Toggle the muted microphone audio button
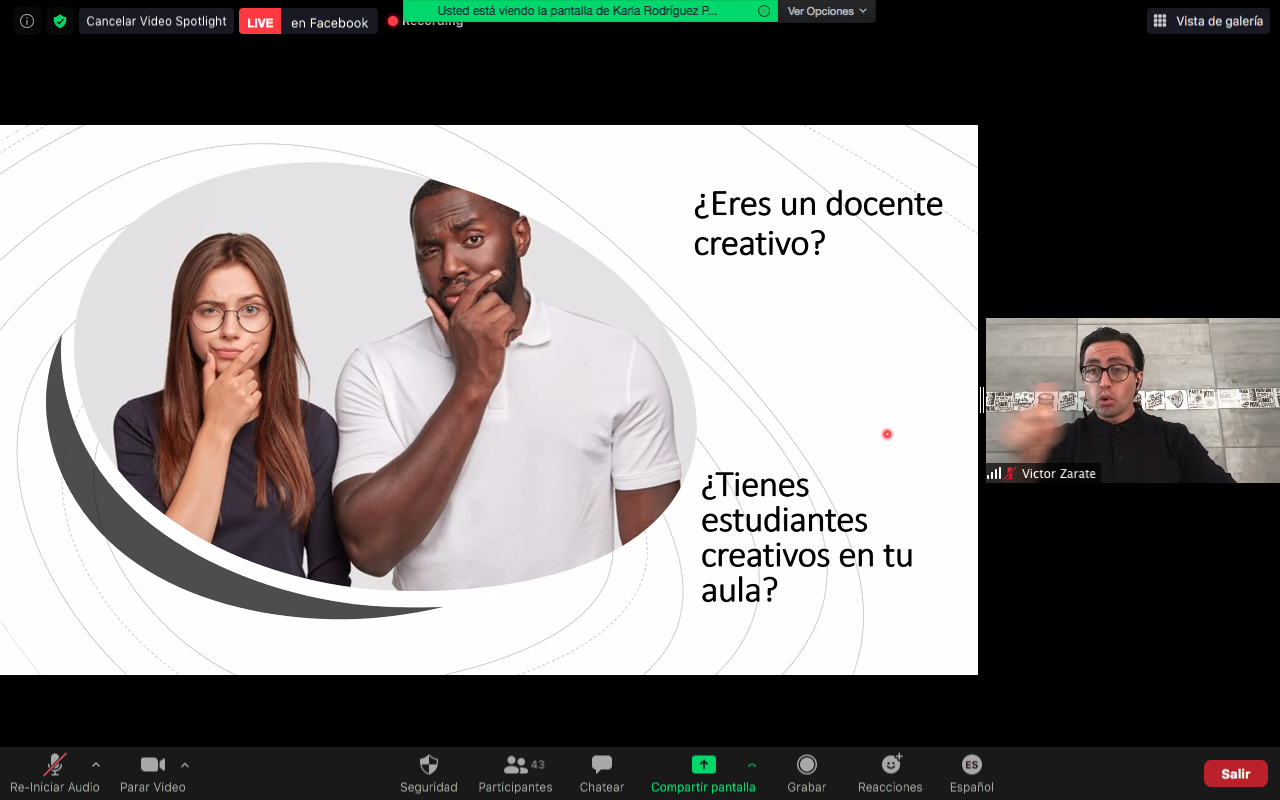The width and height of the screenshot is (1280, 800). click(55, 766)
